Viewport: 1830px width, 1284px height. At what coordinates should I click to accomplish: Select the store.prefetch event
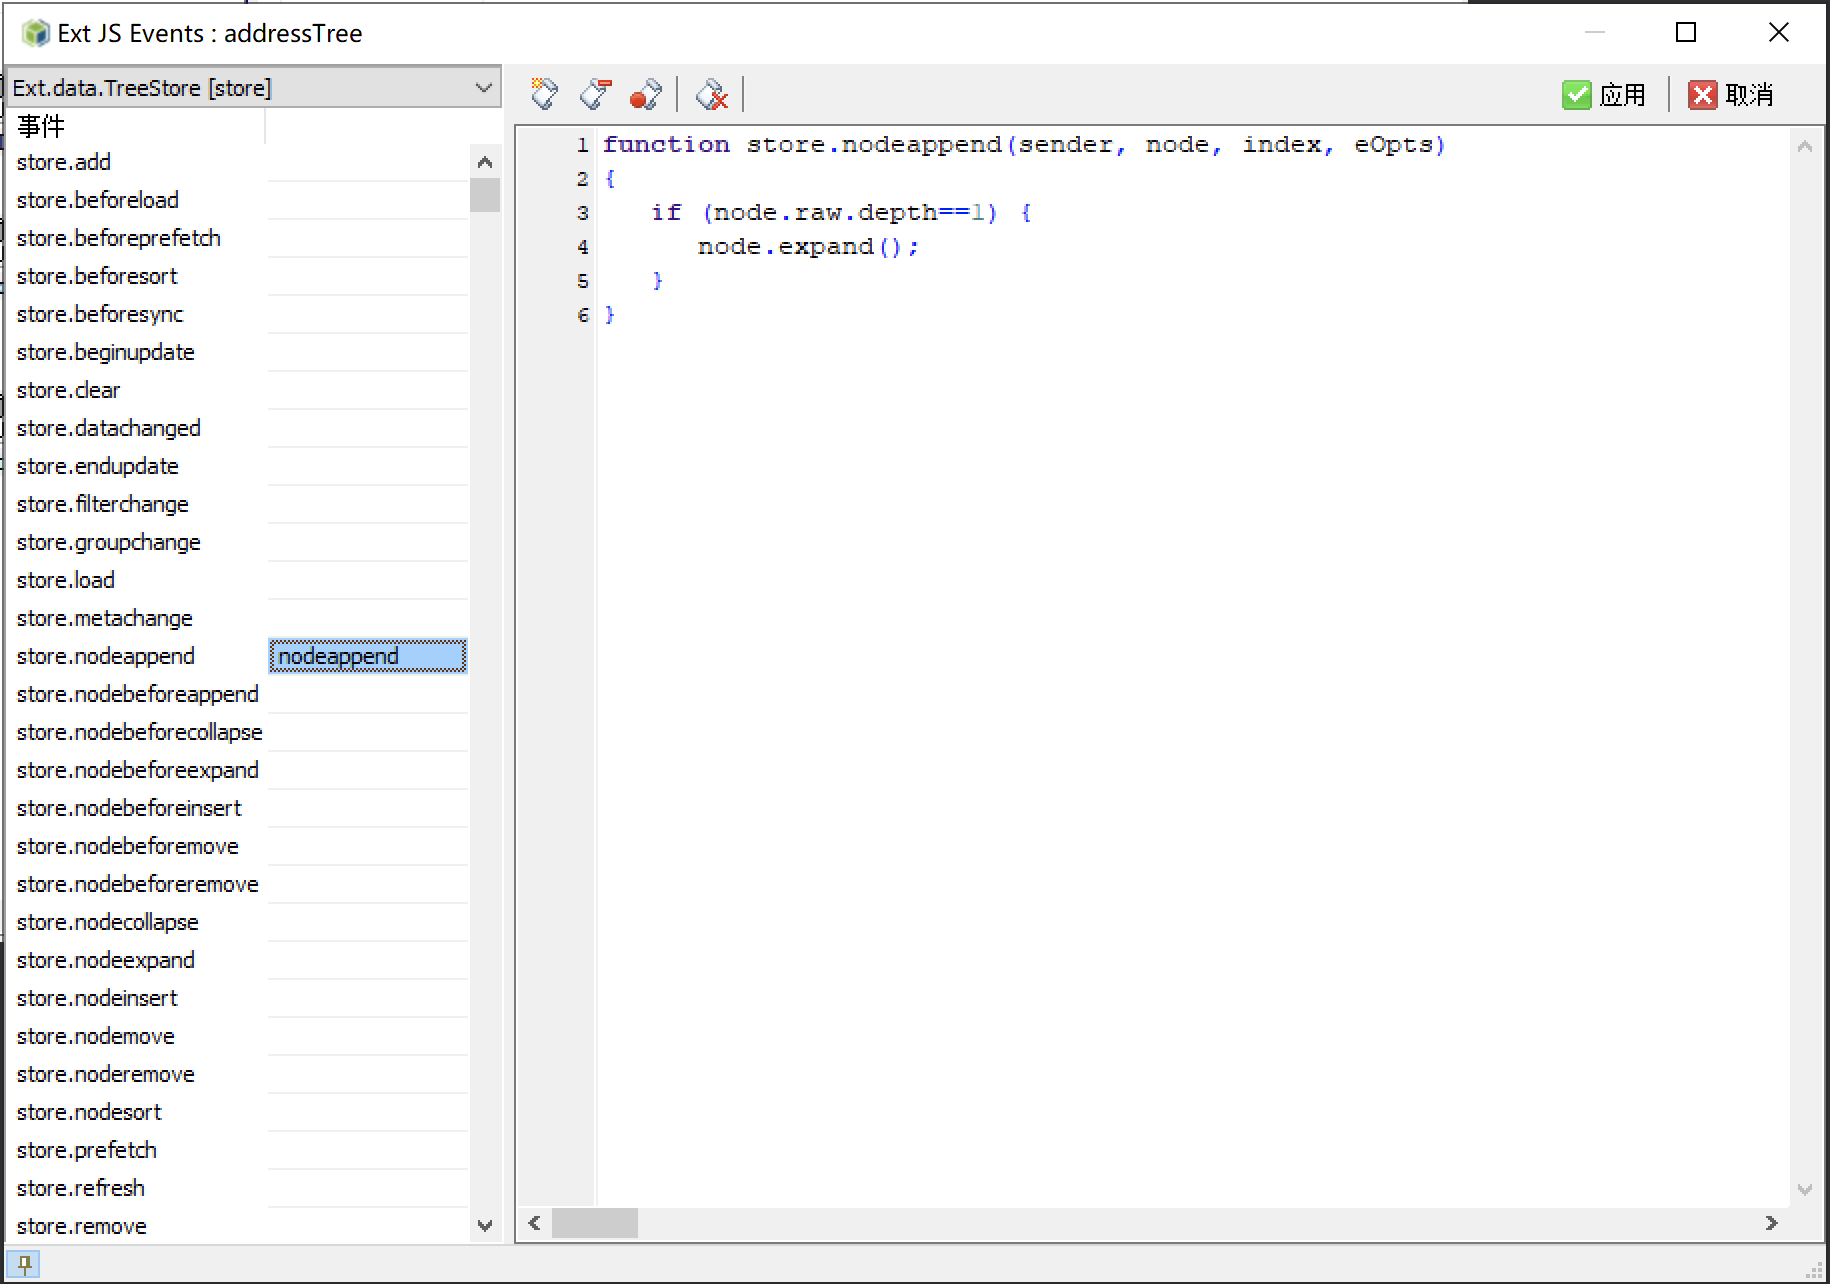(x=87, y=1150)
